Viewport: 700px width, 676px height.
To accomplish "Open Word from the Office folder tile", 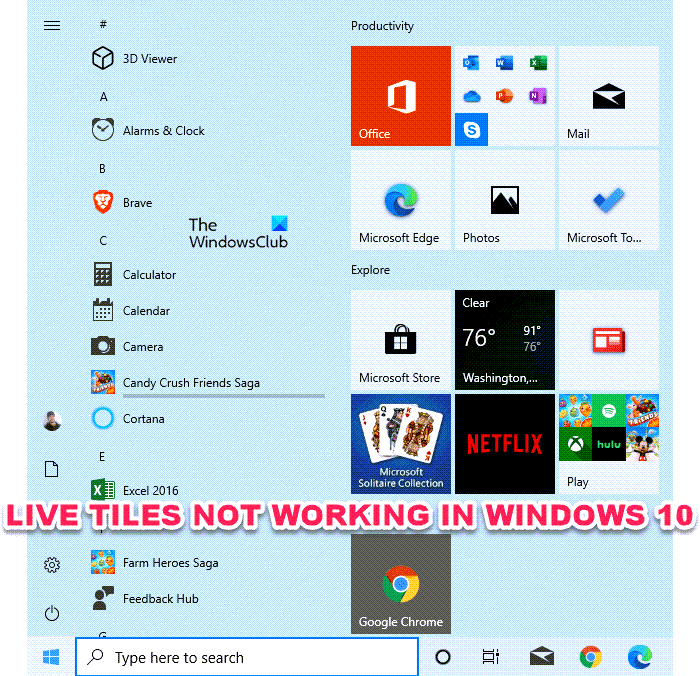I will coord(504,63).
